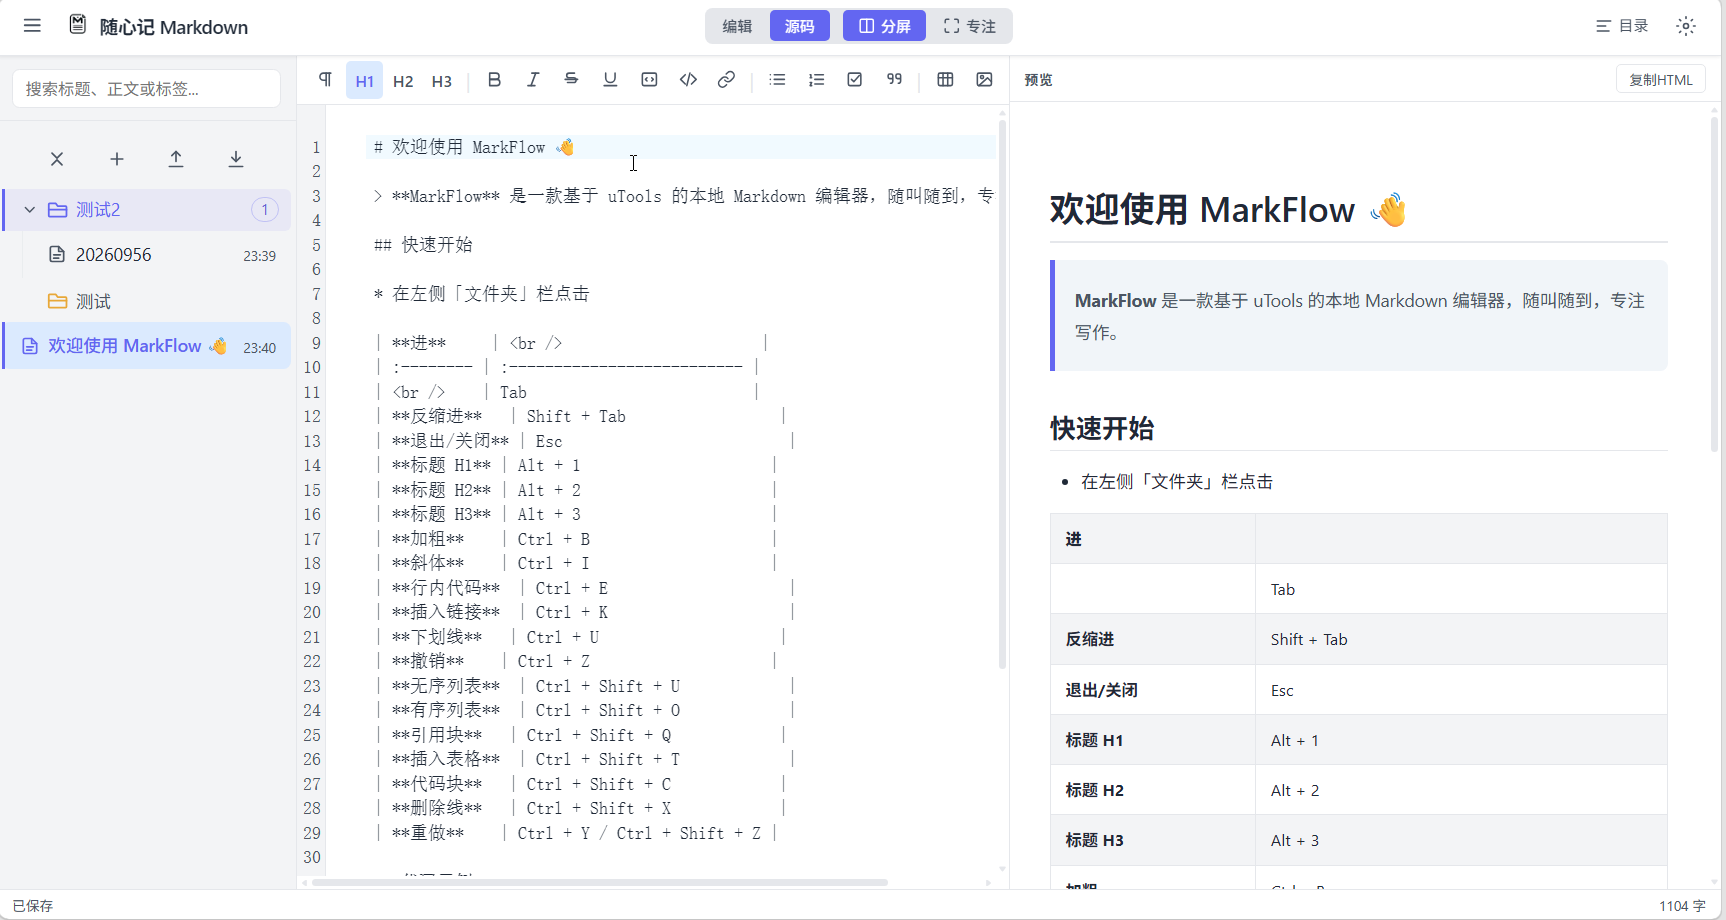
Task: Copy preview with 复制HTML button
Action: click(1661, 80)
